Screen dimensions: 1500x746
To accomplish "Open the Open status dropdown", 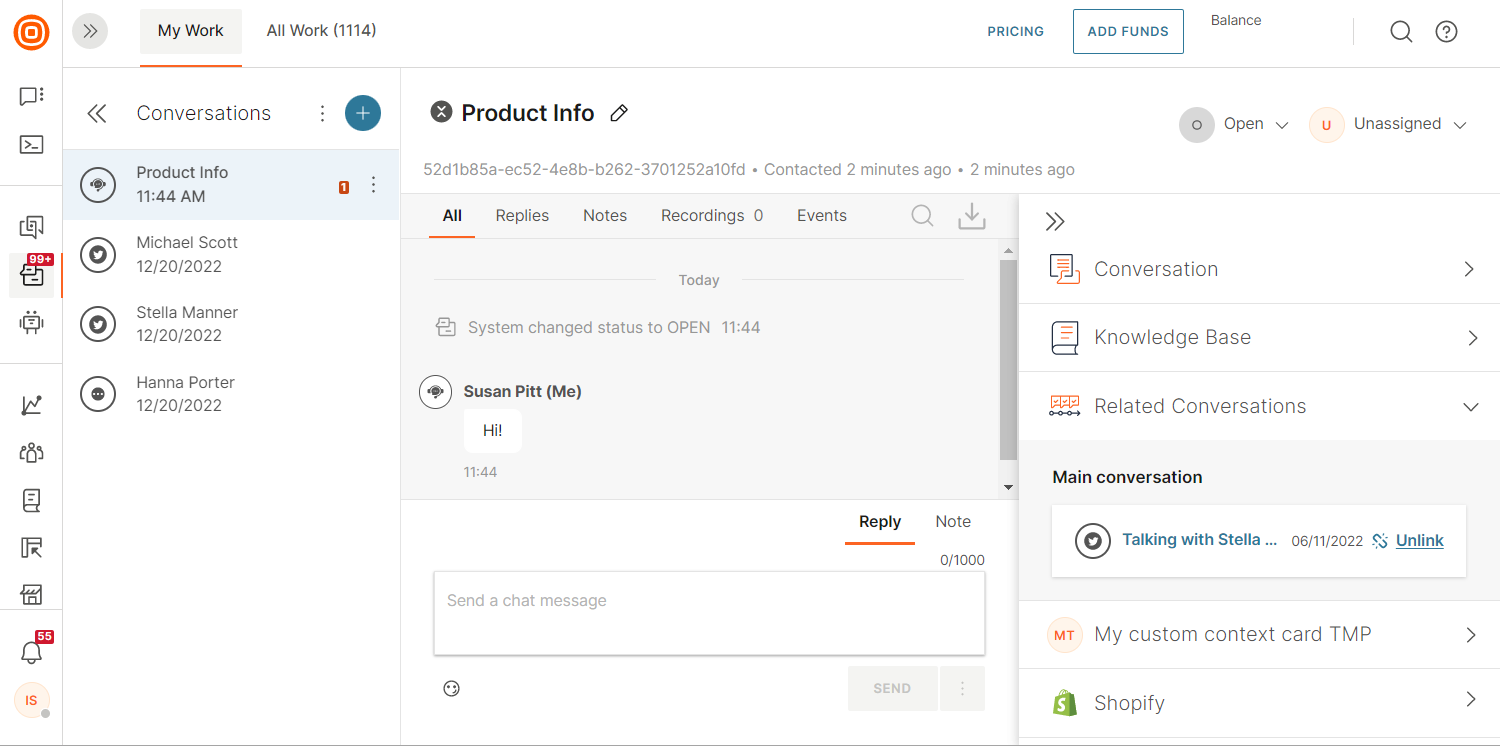I will [1236, 125].
